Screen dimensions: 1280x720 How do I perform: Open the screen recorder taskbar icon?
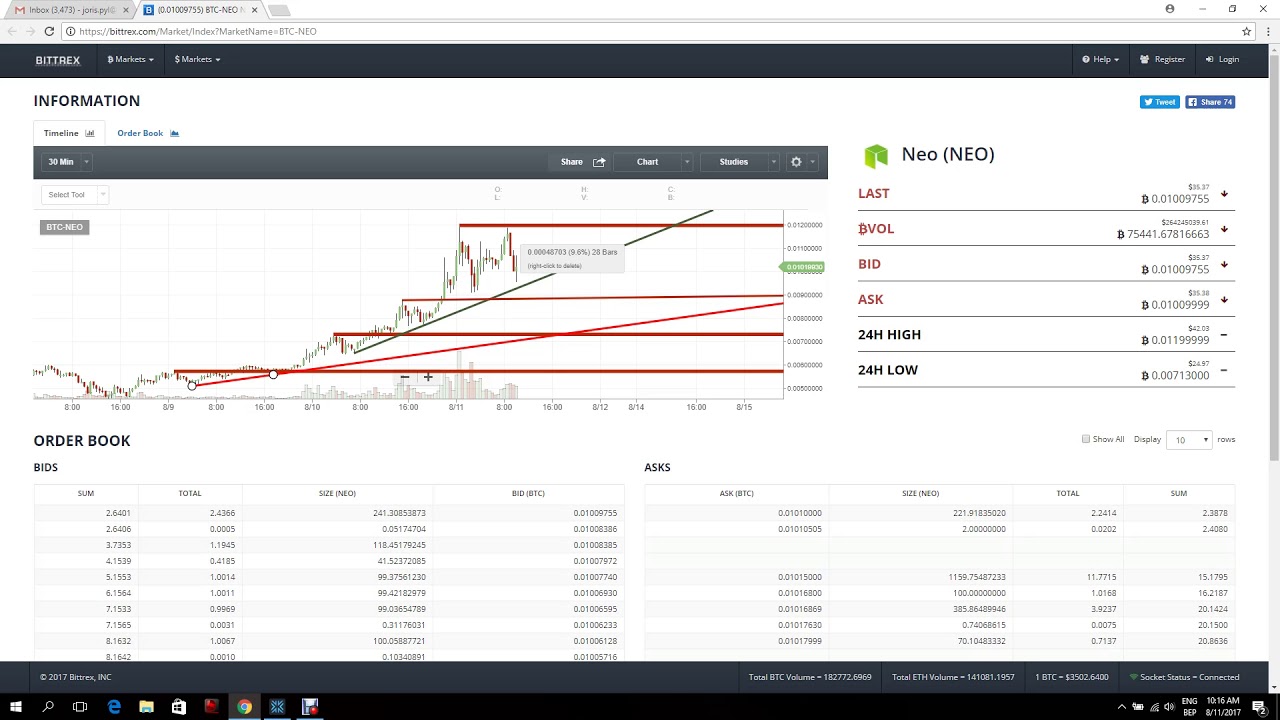click(310, 707)
